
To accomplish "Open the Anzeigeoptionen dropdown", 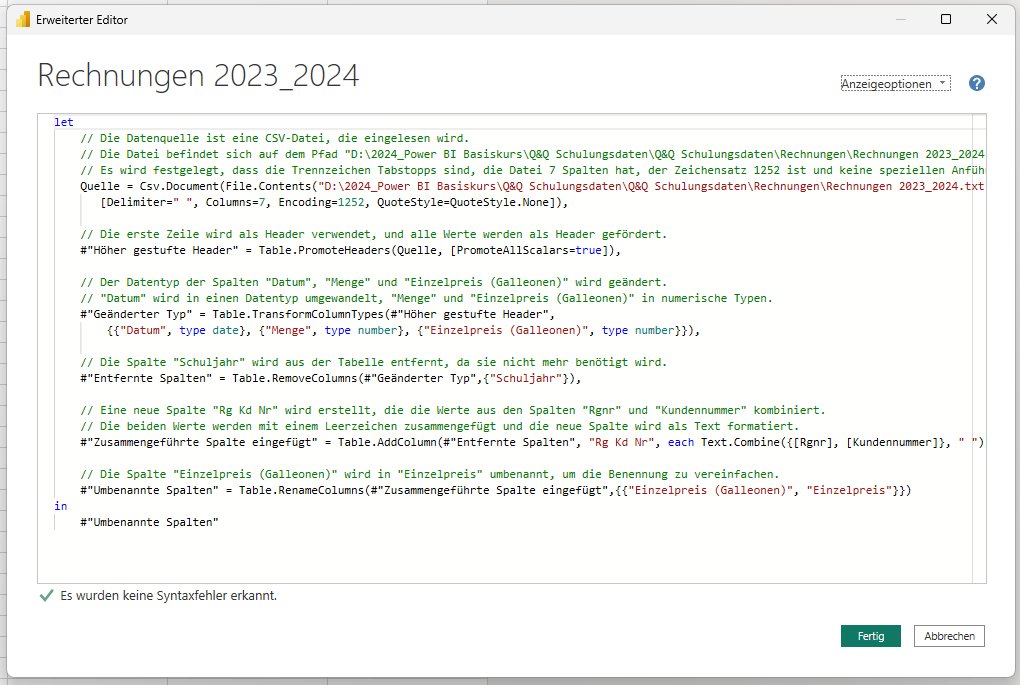I will pyautogui.click(x=895, y=83).
